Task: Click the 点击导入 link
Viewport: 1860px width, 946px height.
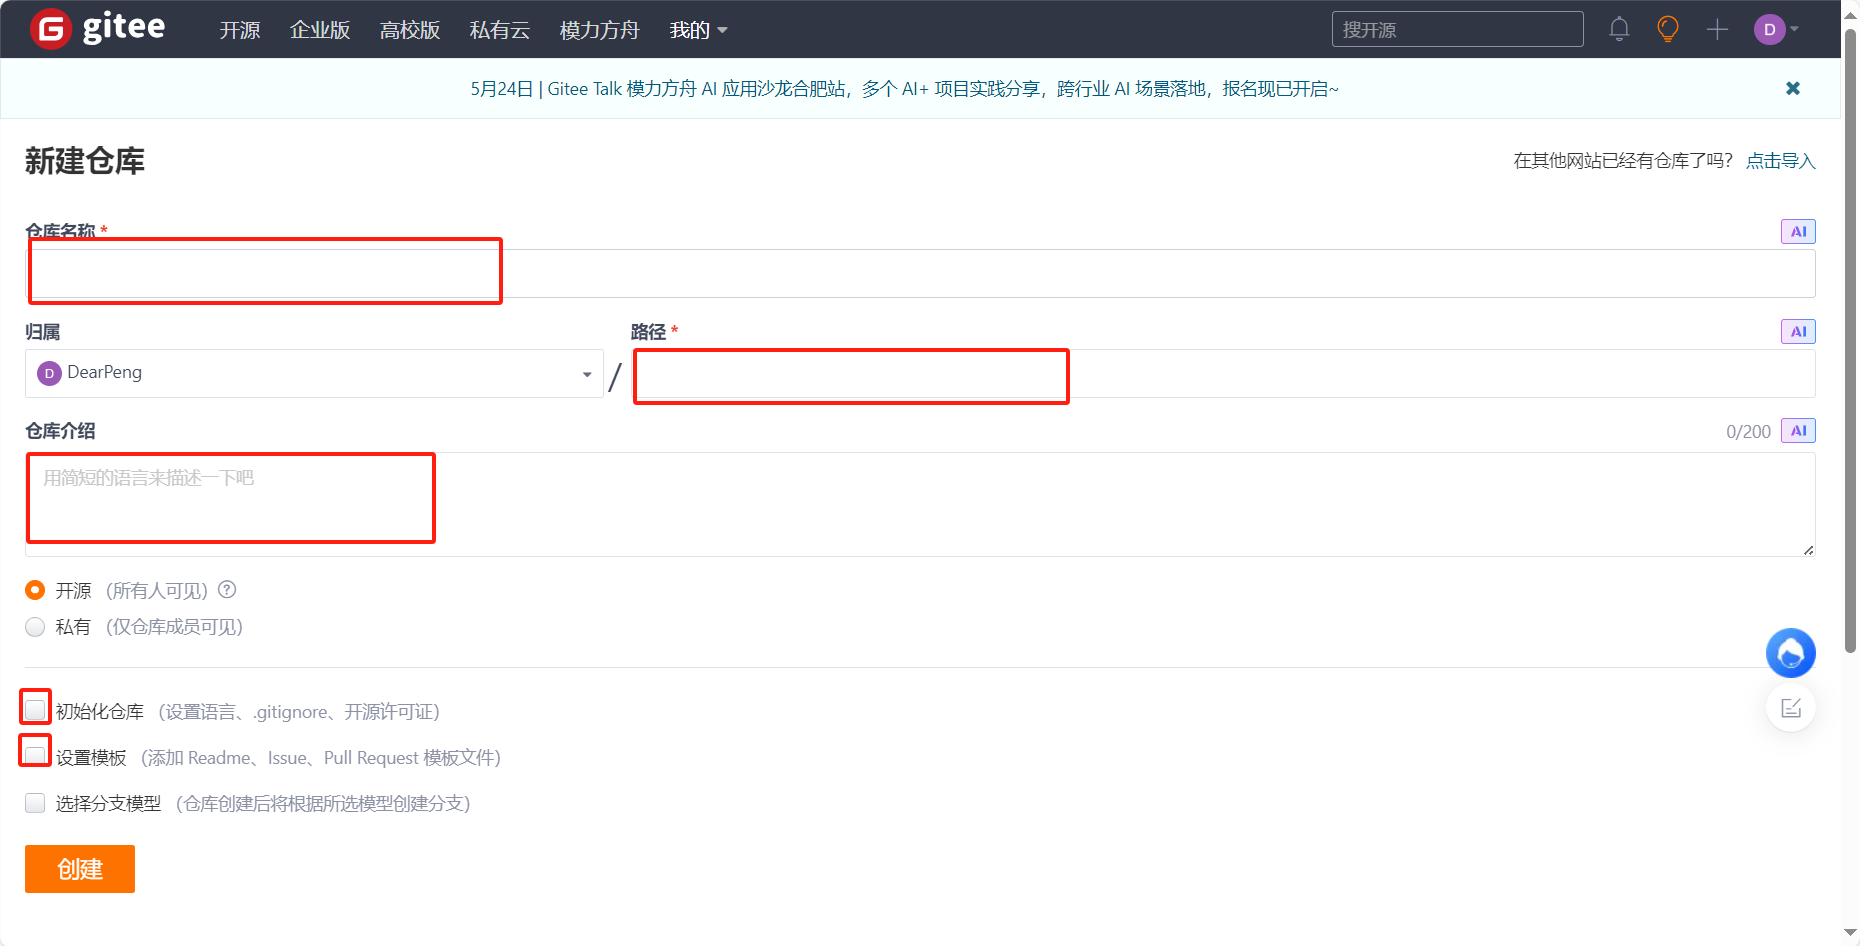Action: point(1780,161)
